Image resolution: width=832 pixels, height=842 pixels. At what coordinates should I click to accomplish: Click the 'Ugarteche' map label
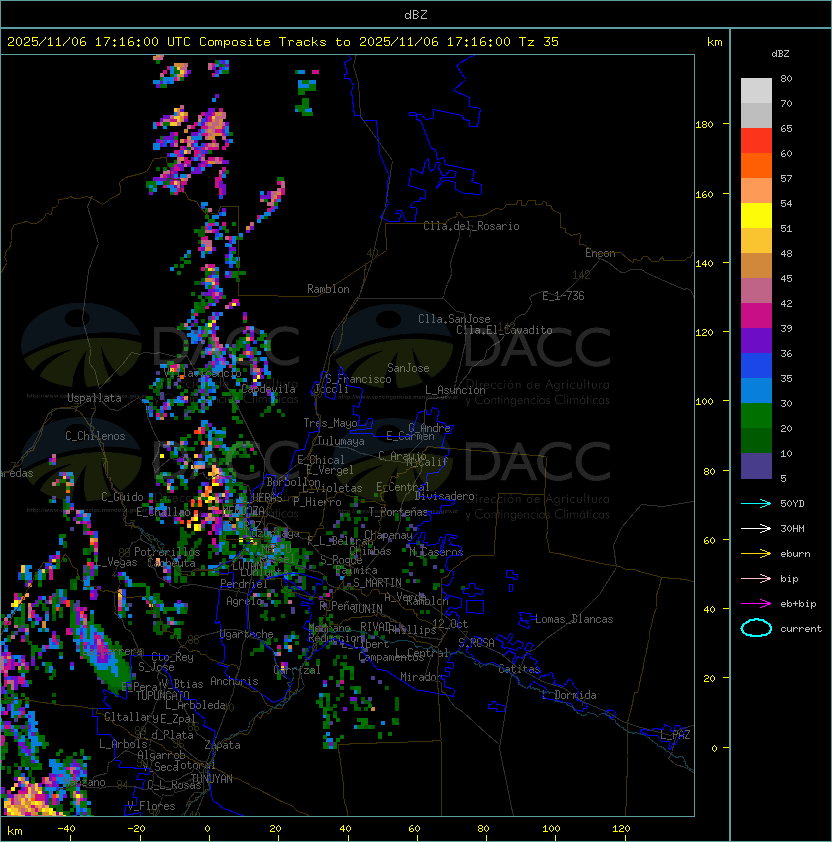(247, 635)
